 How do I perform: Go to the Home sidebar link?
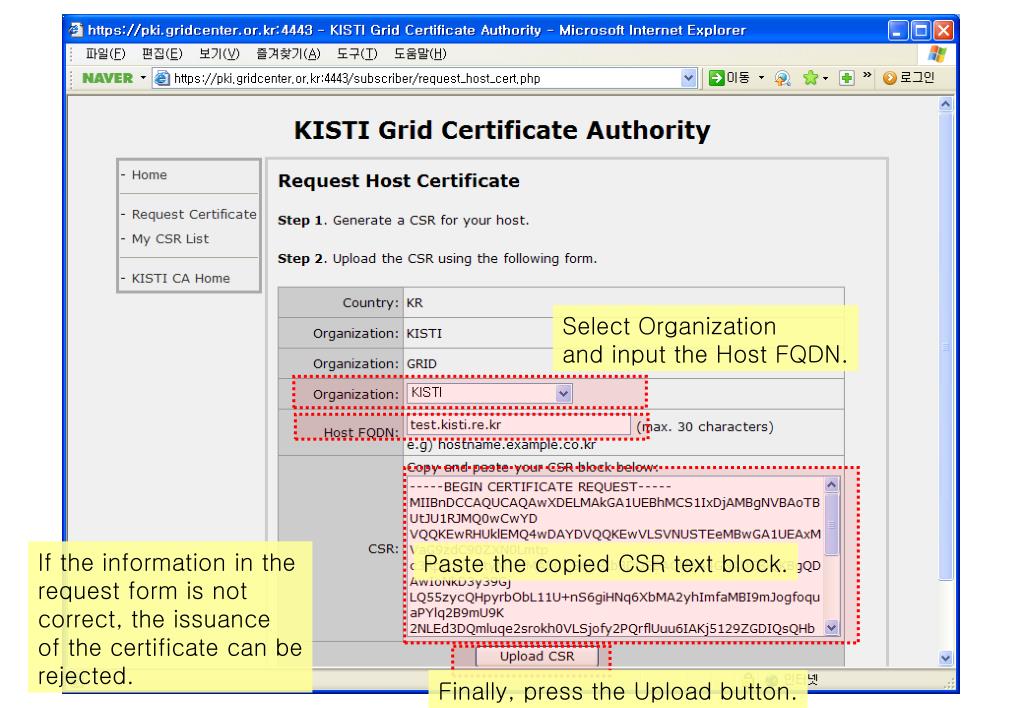[149, 175]
